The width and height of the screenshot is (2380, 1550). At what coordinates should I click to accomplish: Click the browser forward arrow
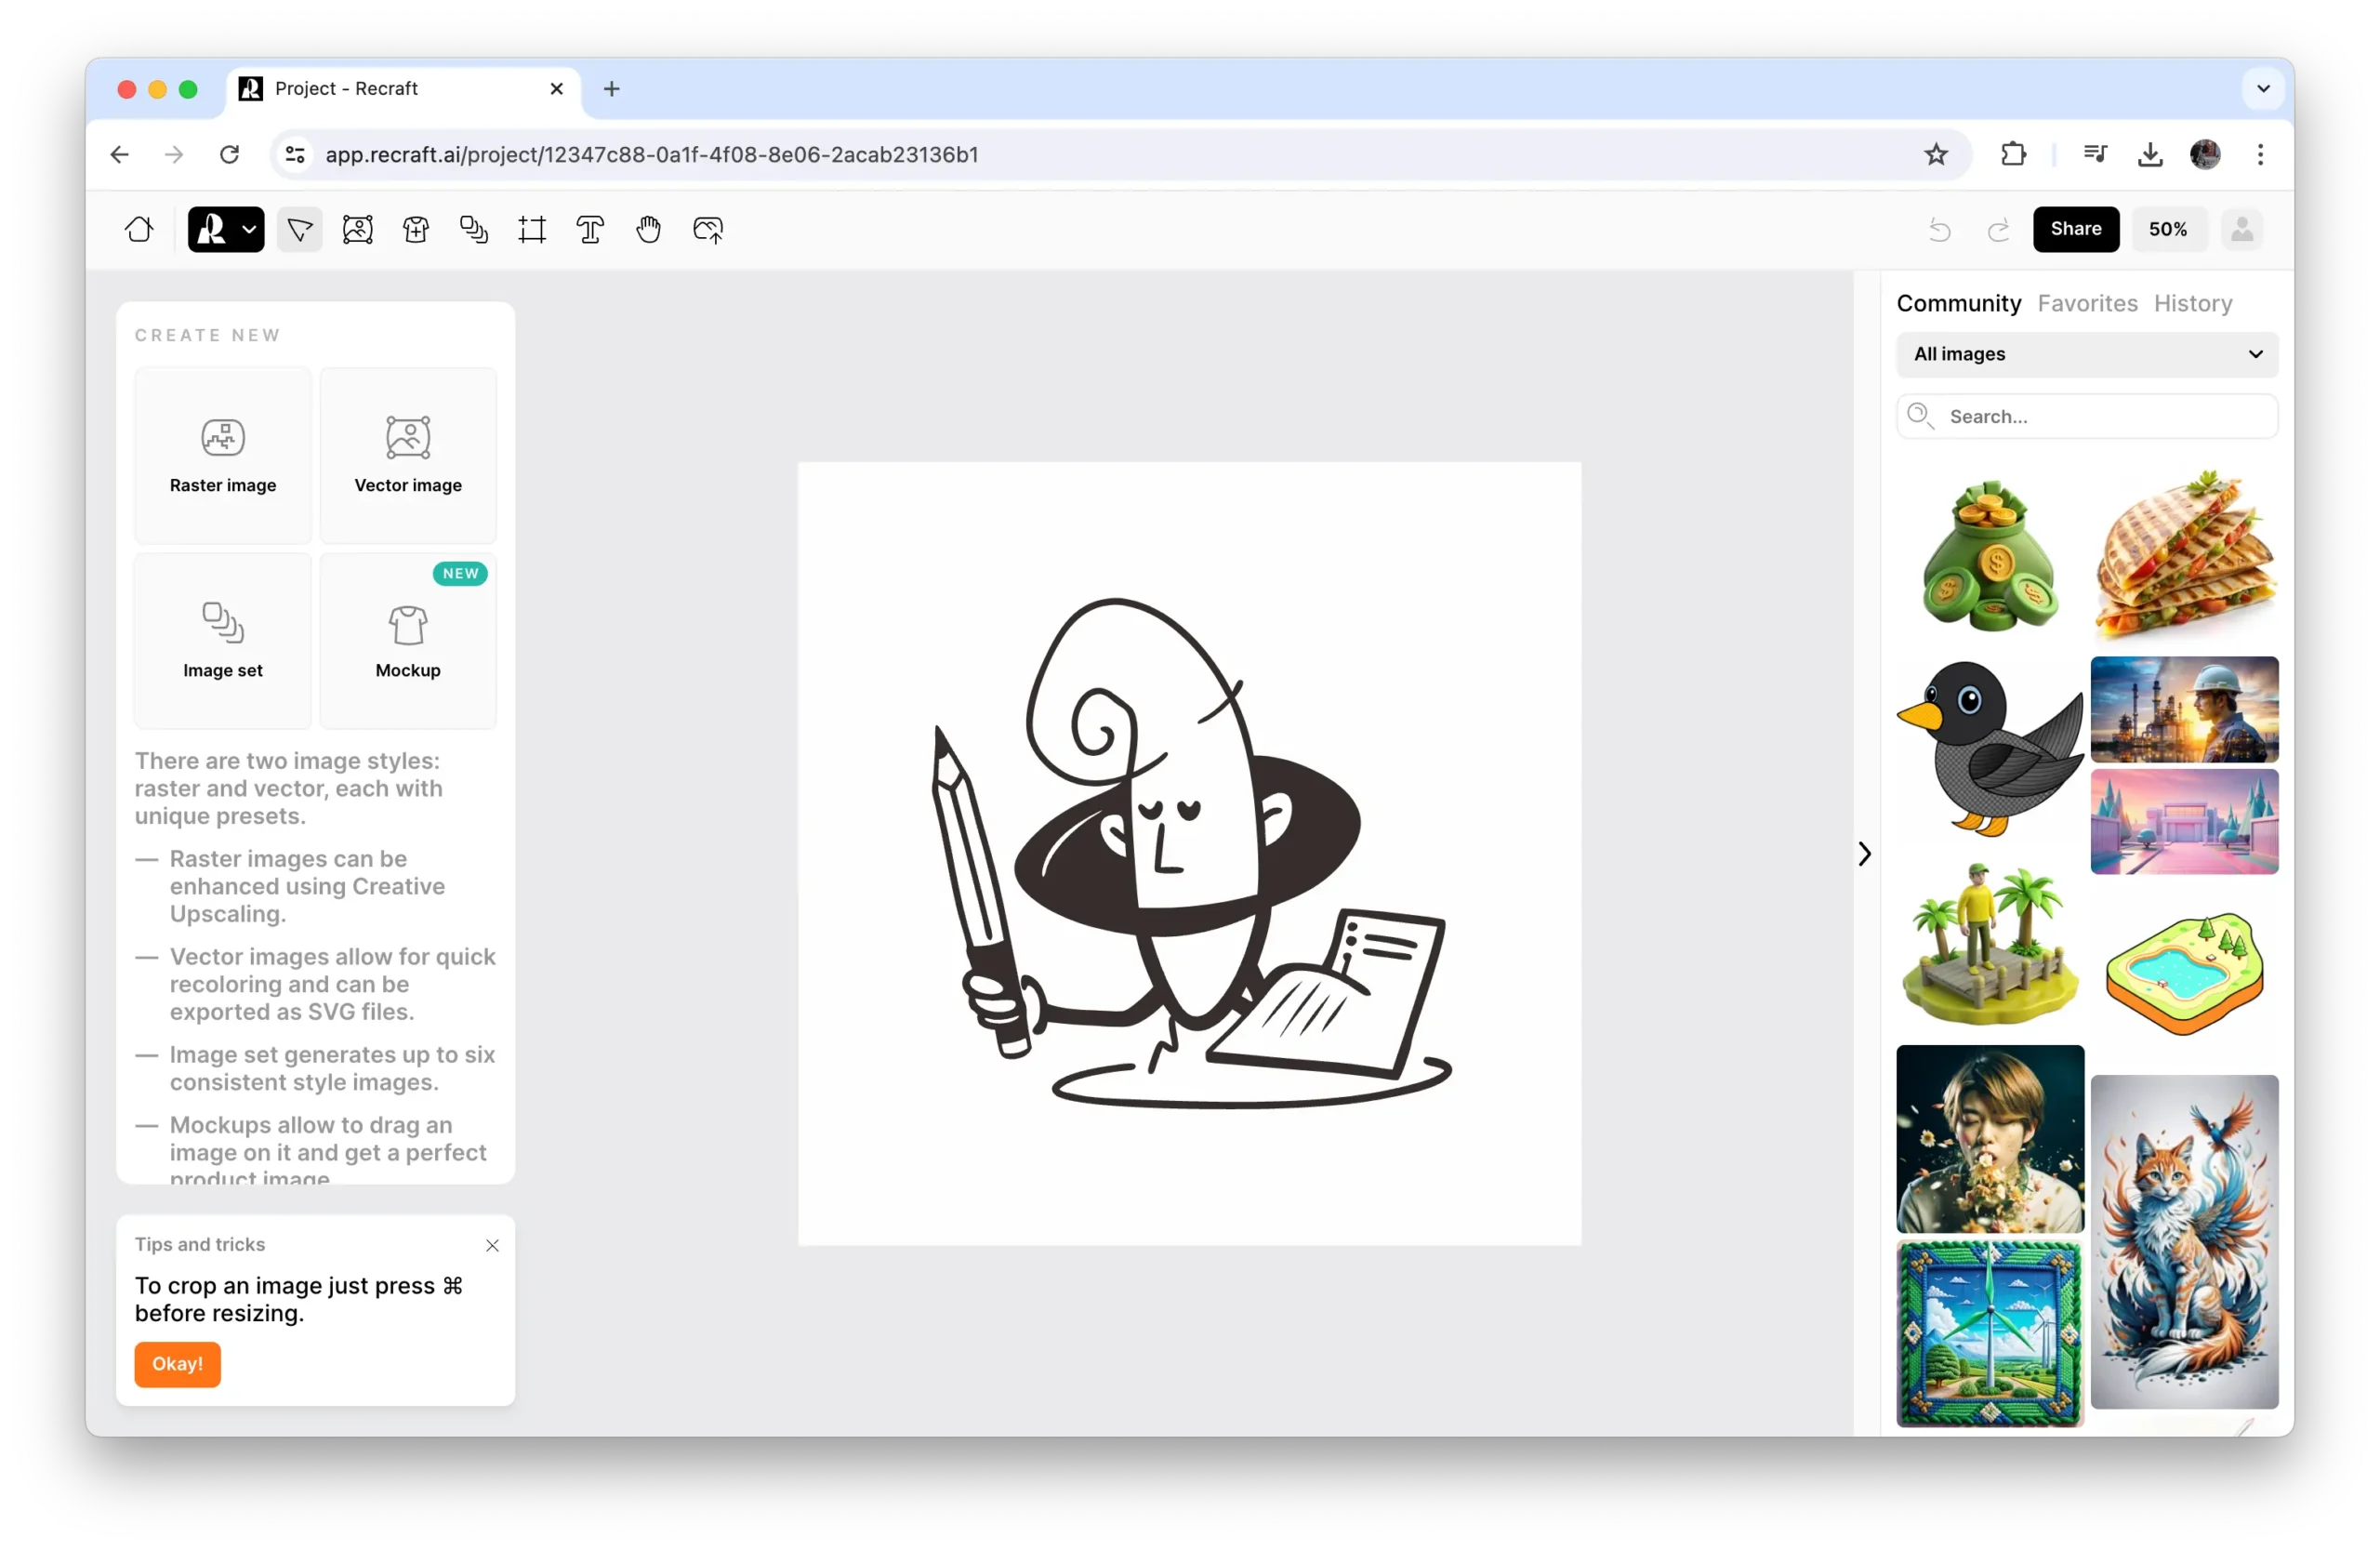point(174,154)
